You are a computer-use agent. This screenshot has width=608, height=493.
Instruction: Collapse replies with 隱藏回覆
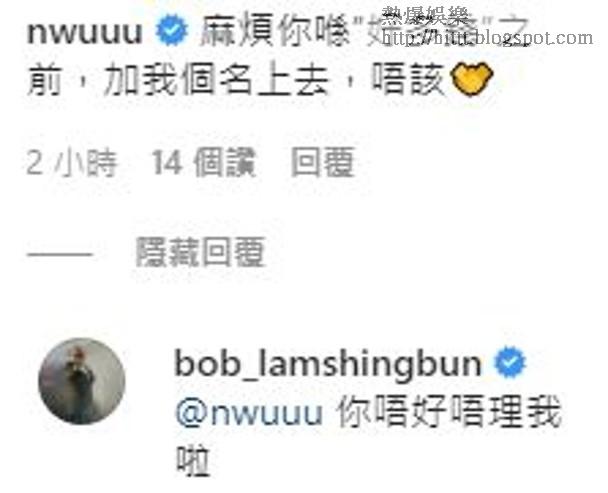pyautogui.click(x=200, y=252)
